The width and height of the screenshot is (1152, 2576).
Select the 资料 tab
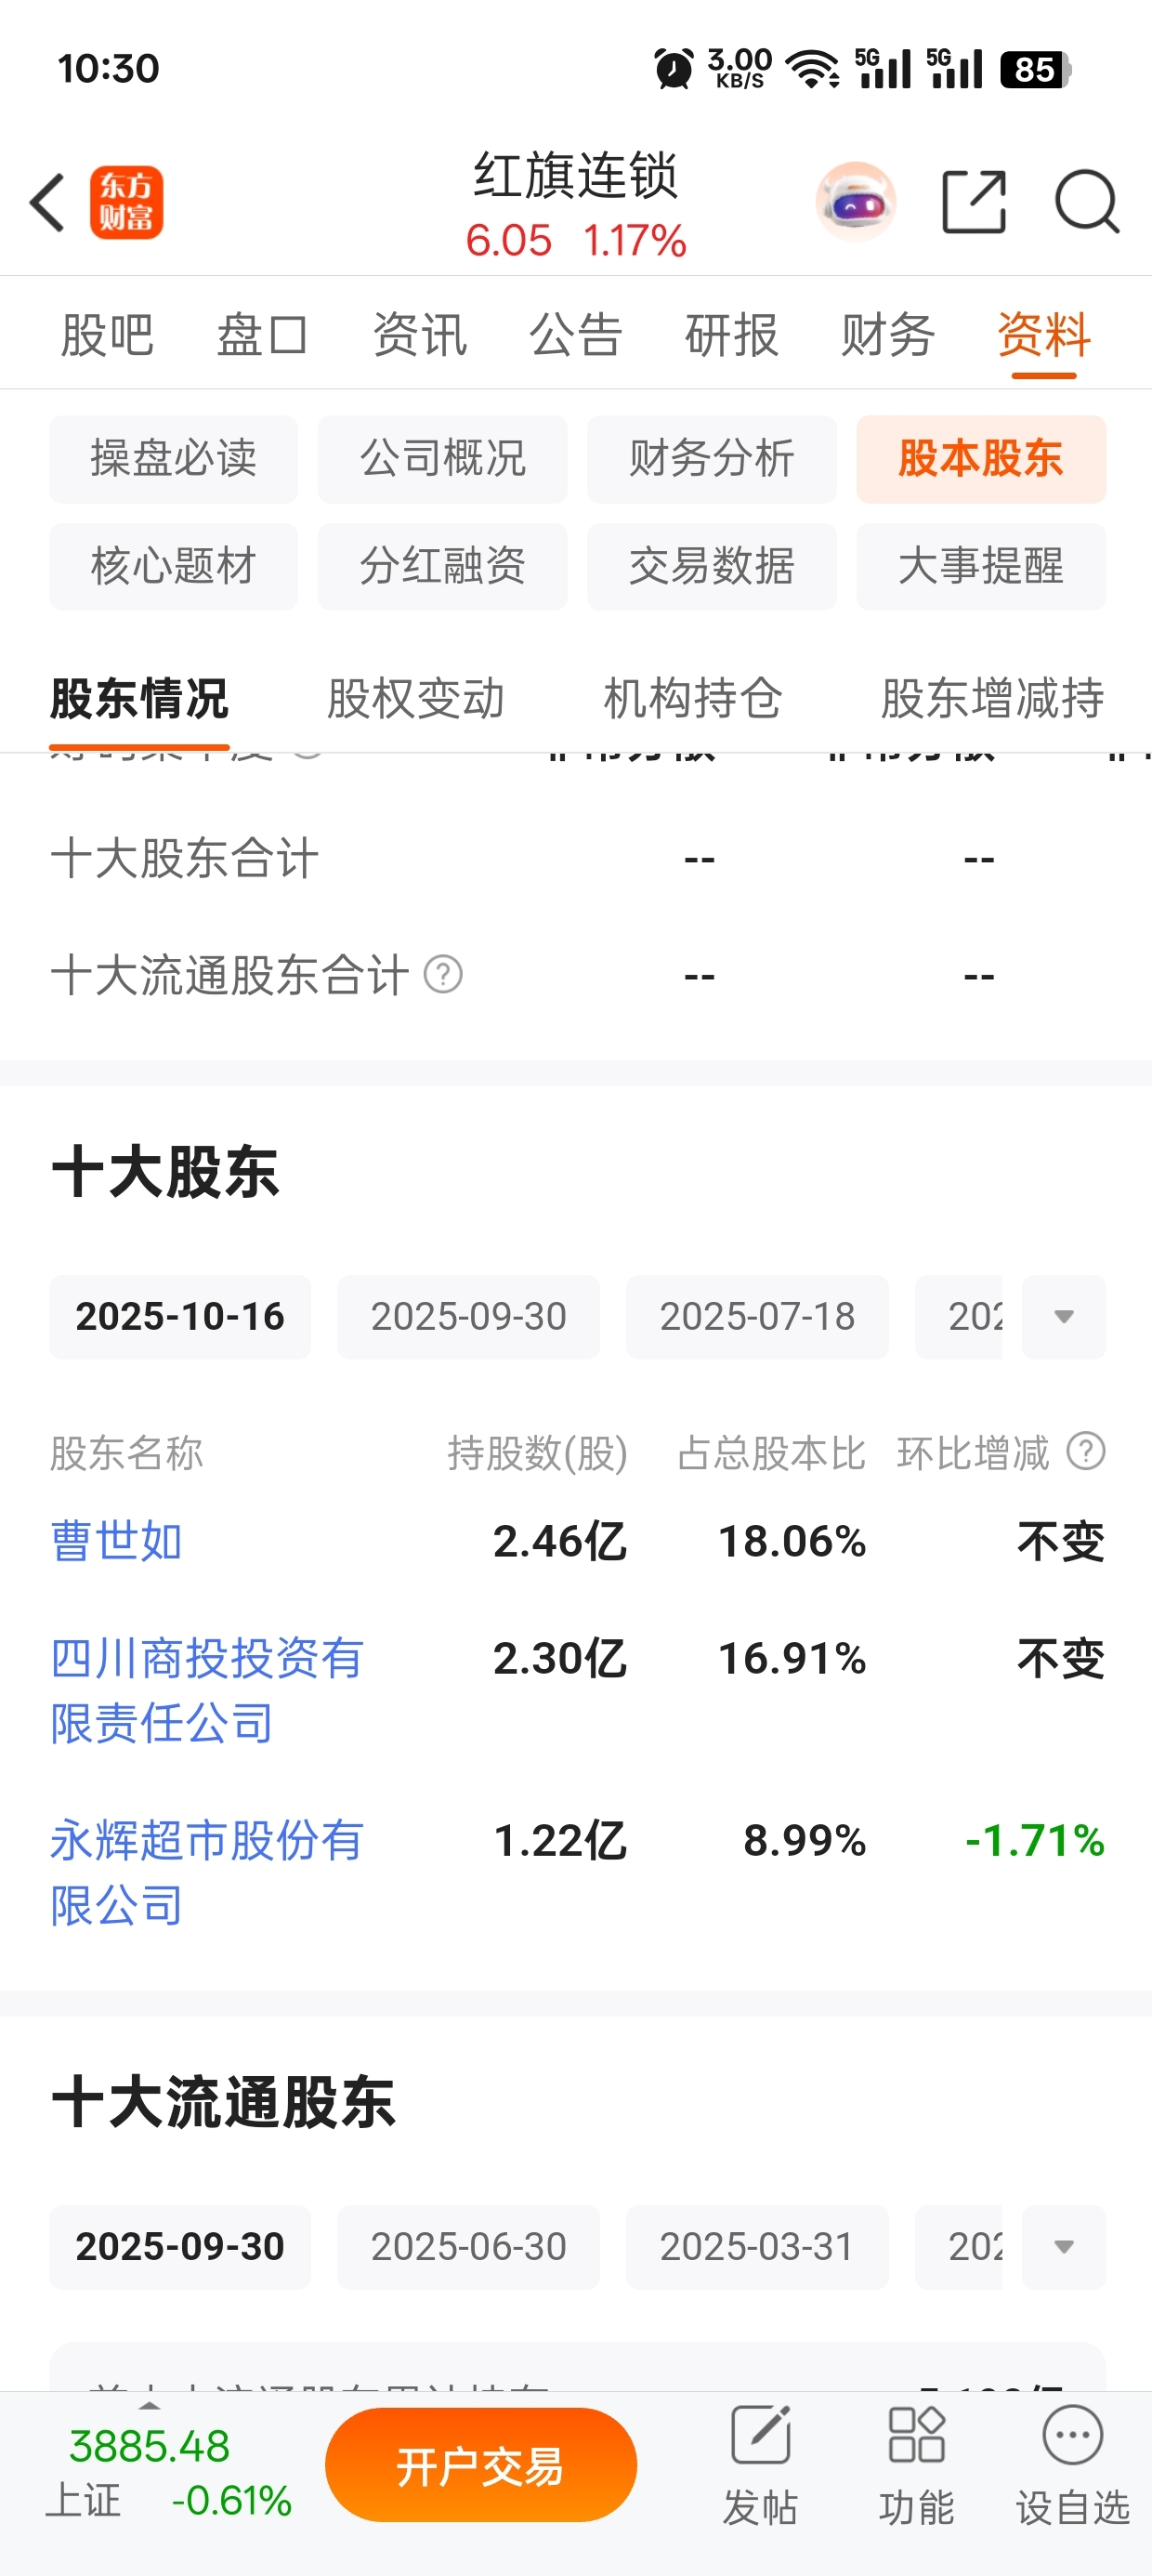(1044, 334)
